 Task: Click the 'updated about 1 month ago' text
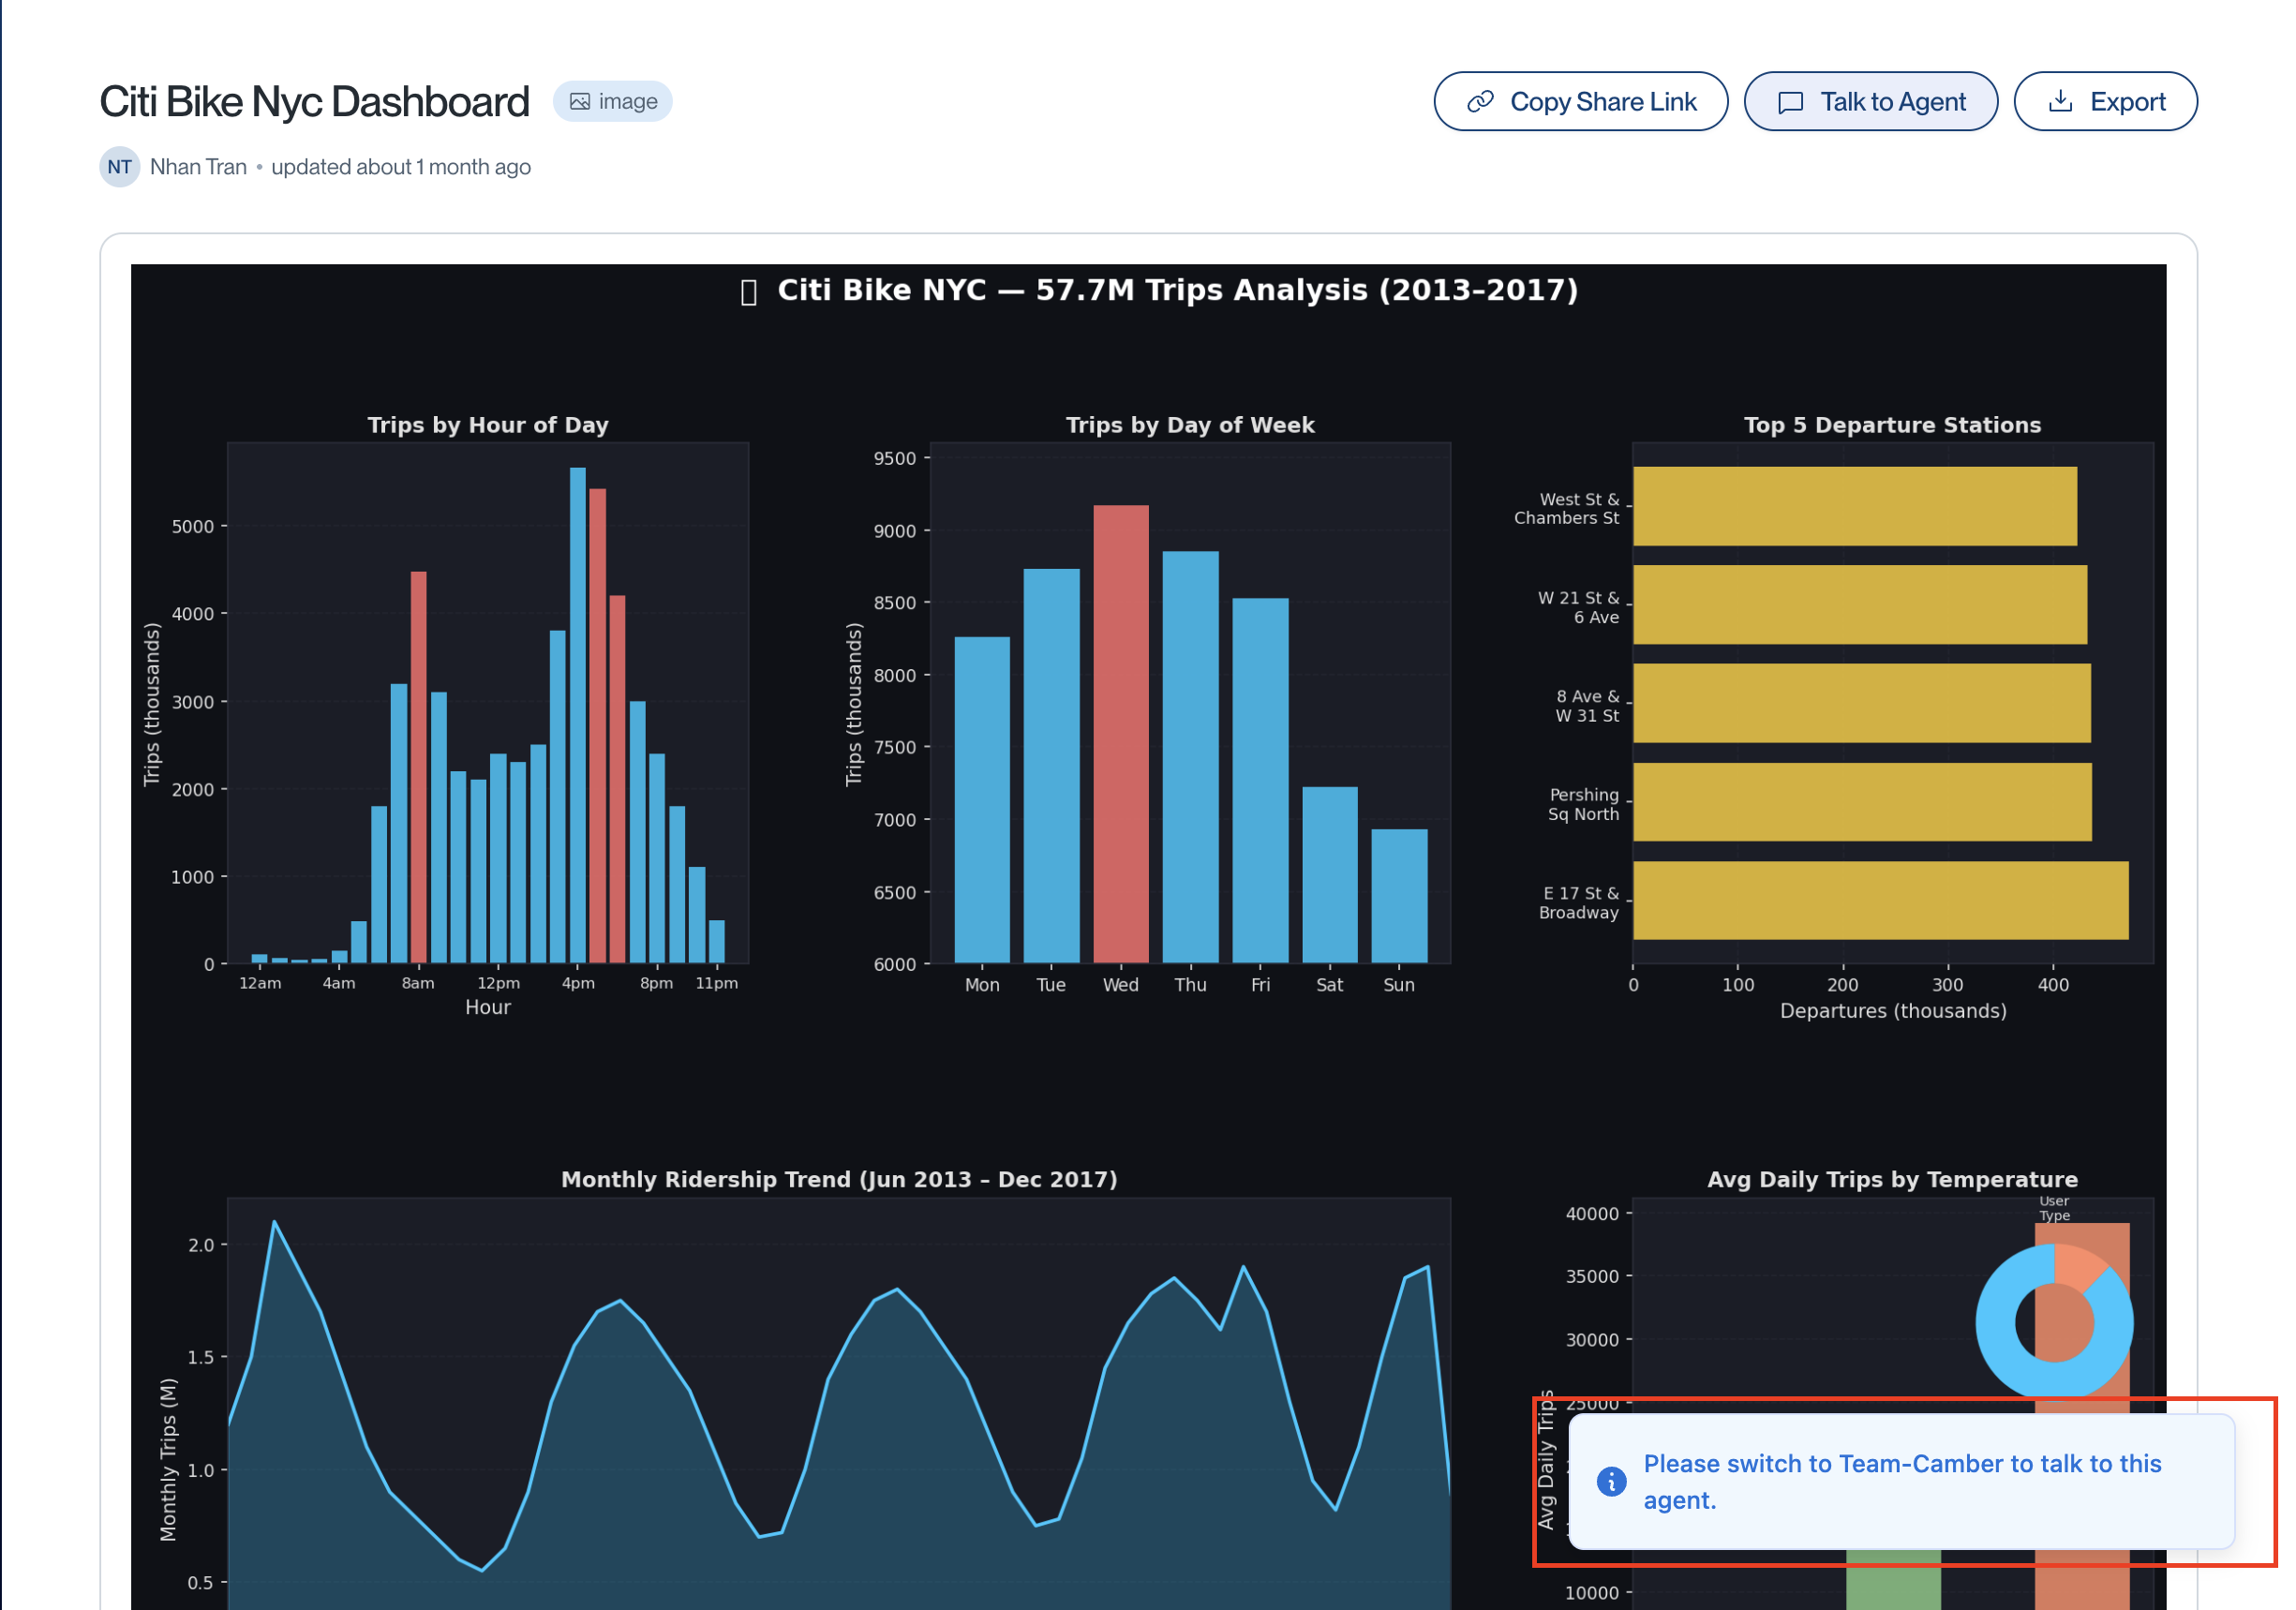[x=401, y=167]
